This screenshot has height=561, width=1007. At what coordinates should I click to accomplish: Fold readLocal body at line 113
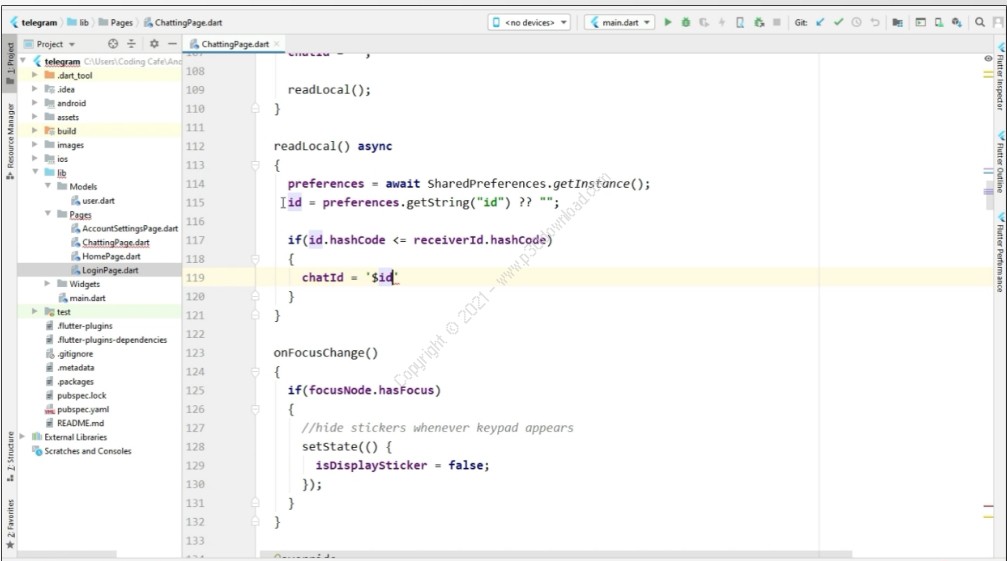[x=255, y=165]
